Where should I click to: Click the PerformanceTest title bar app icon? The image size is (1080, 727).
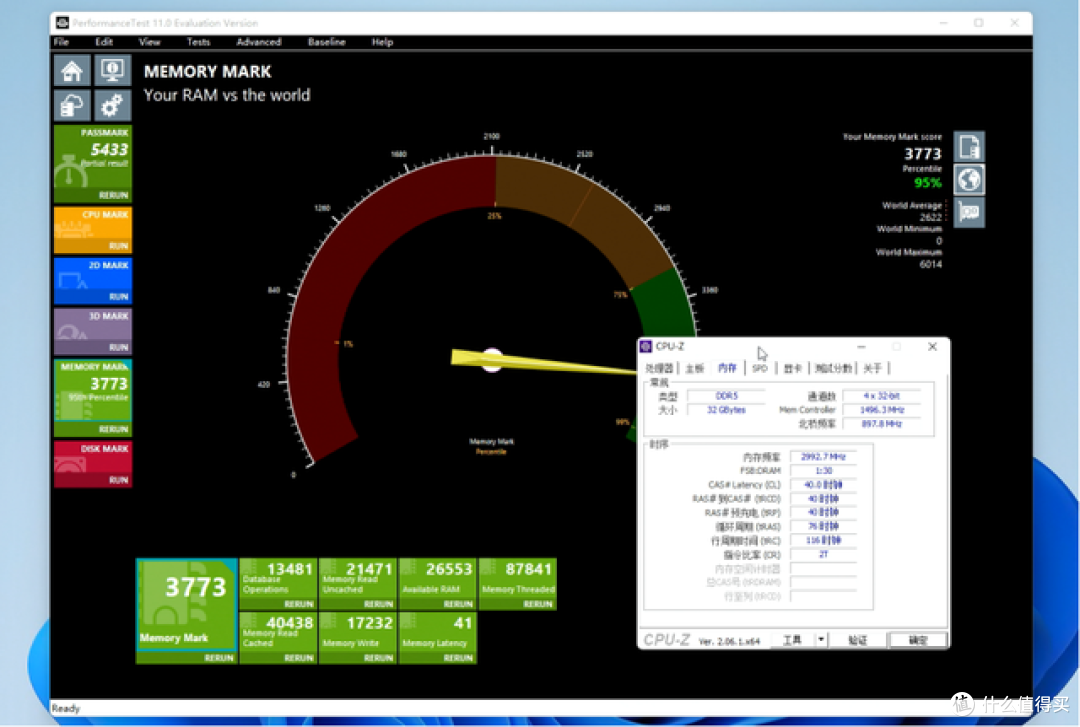coord(62,23)
